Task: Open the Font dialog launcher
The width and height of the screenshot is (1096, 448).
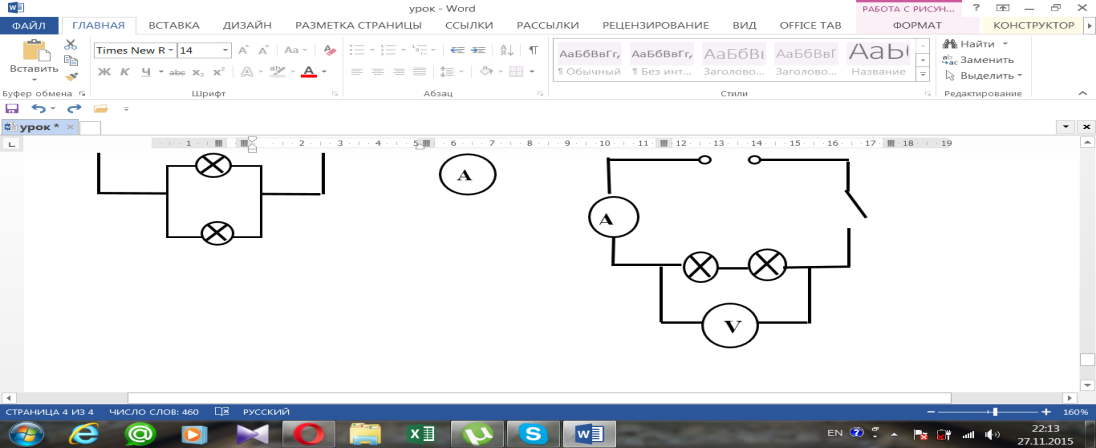Action: [334, 93]
